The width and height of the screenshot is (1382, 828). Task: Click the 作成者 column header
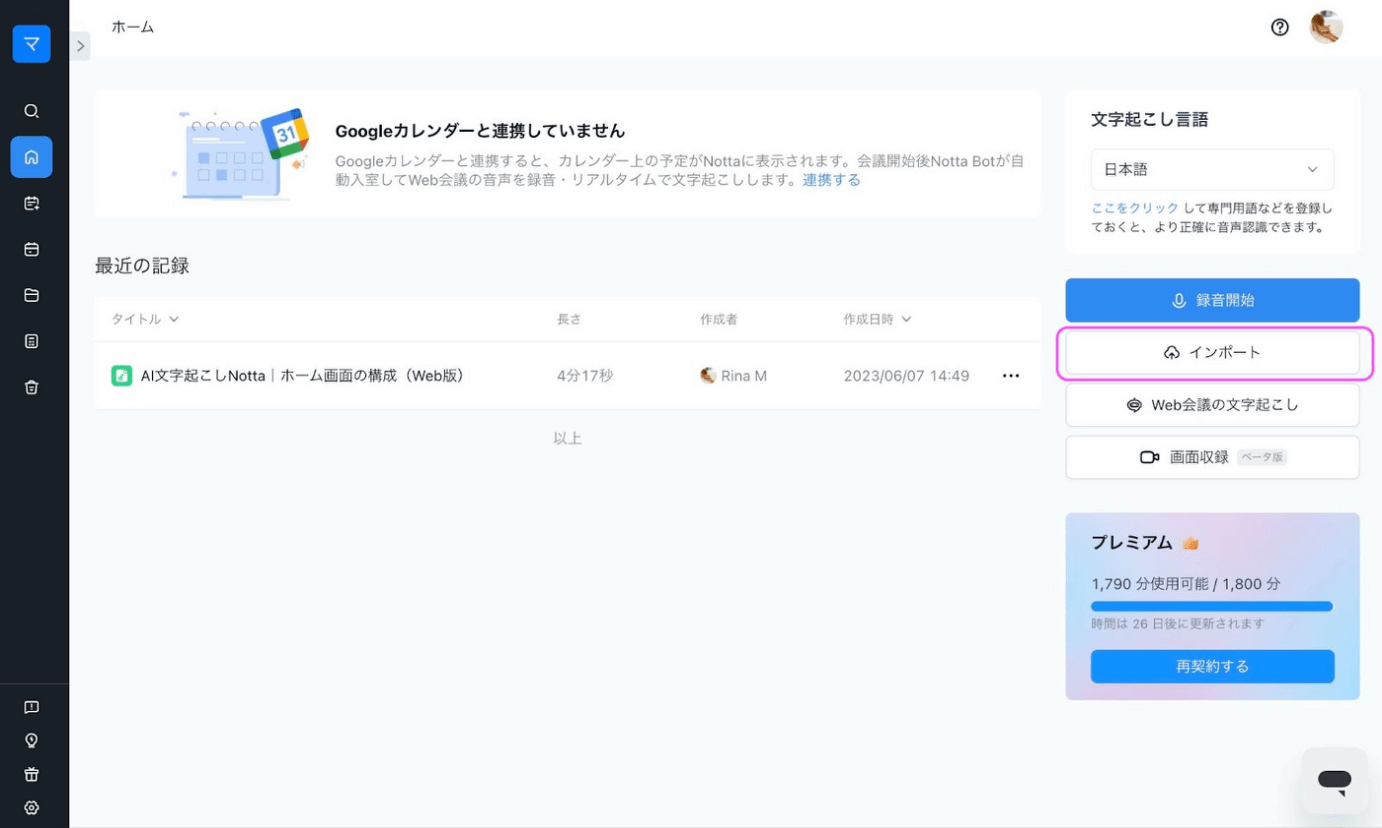point(719,319)
